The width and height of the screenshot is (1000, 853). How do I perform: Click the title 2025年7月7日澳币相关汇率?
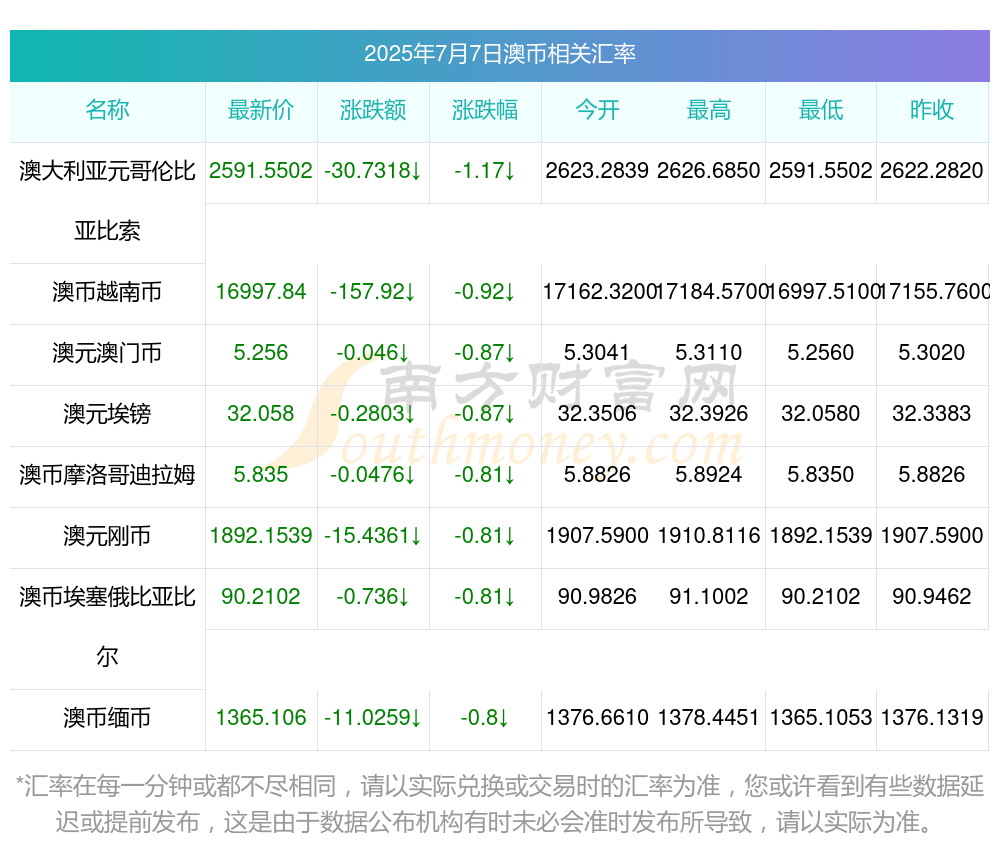pos(499,54)
